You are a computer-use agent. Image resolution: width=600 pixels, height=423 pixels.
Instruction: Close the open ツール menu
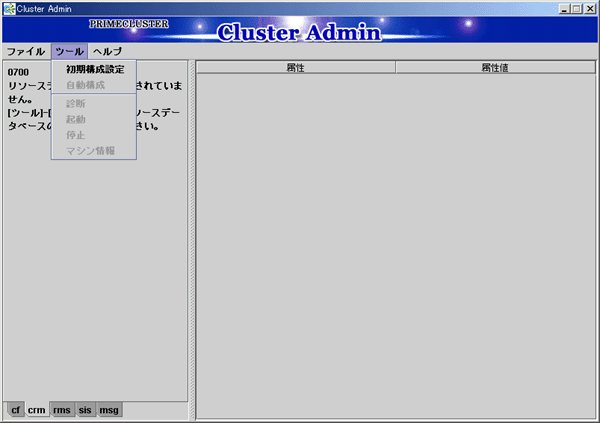pos(69,51)
